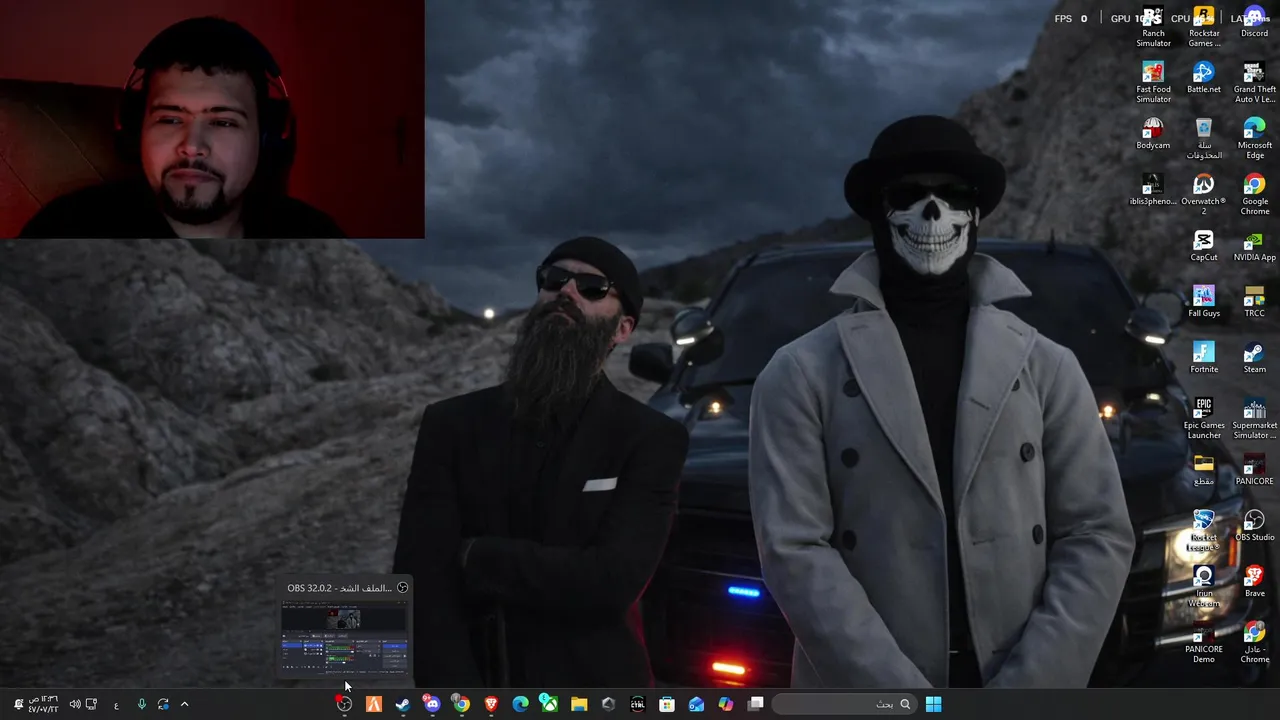The image size is (1280, 720).
Task: Open File Explorer from the taskbar
Action: pyautogui.click(x=579, y=704)
